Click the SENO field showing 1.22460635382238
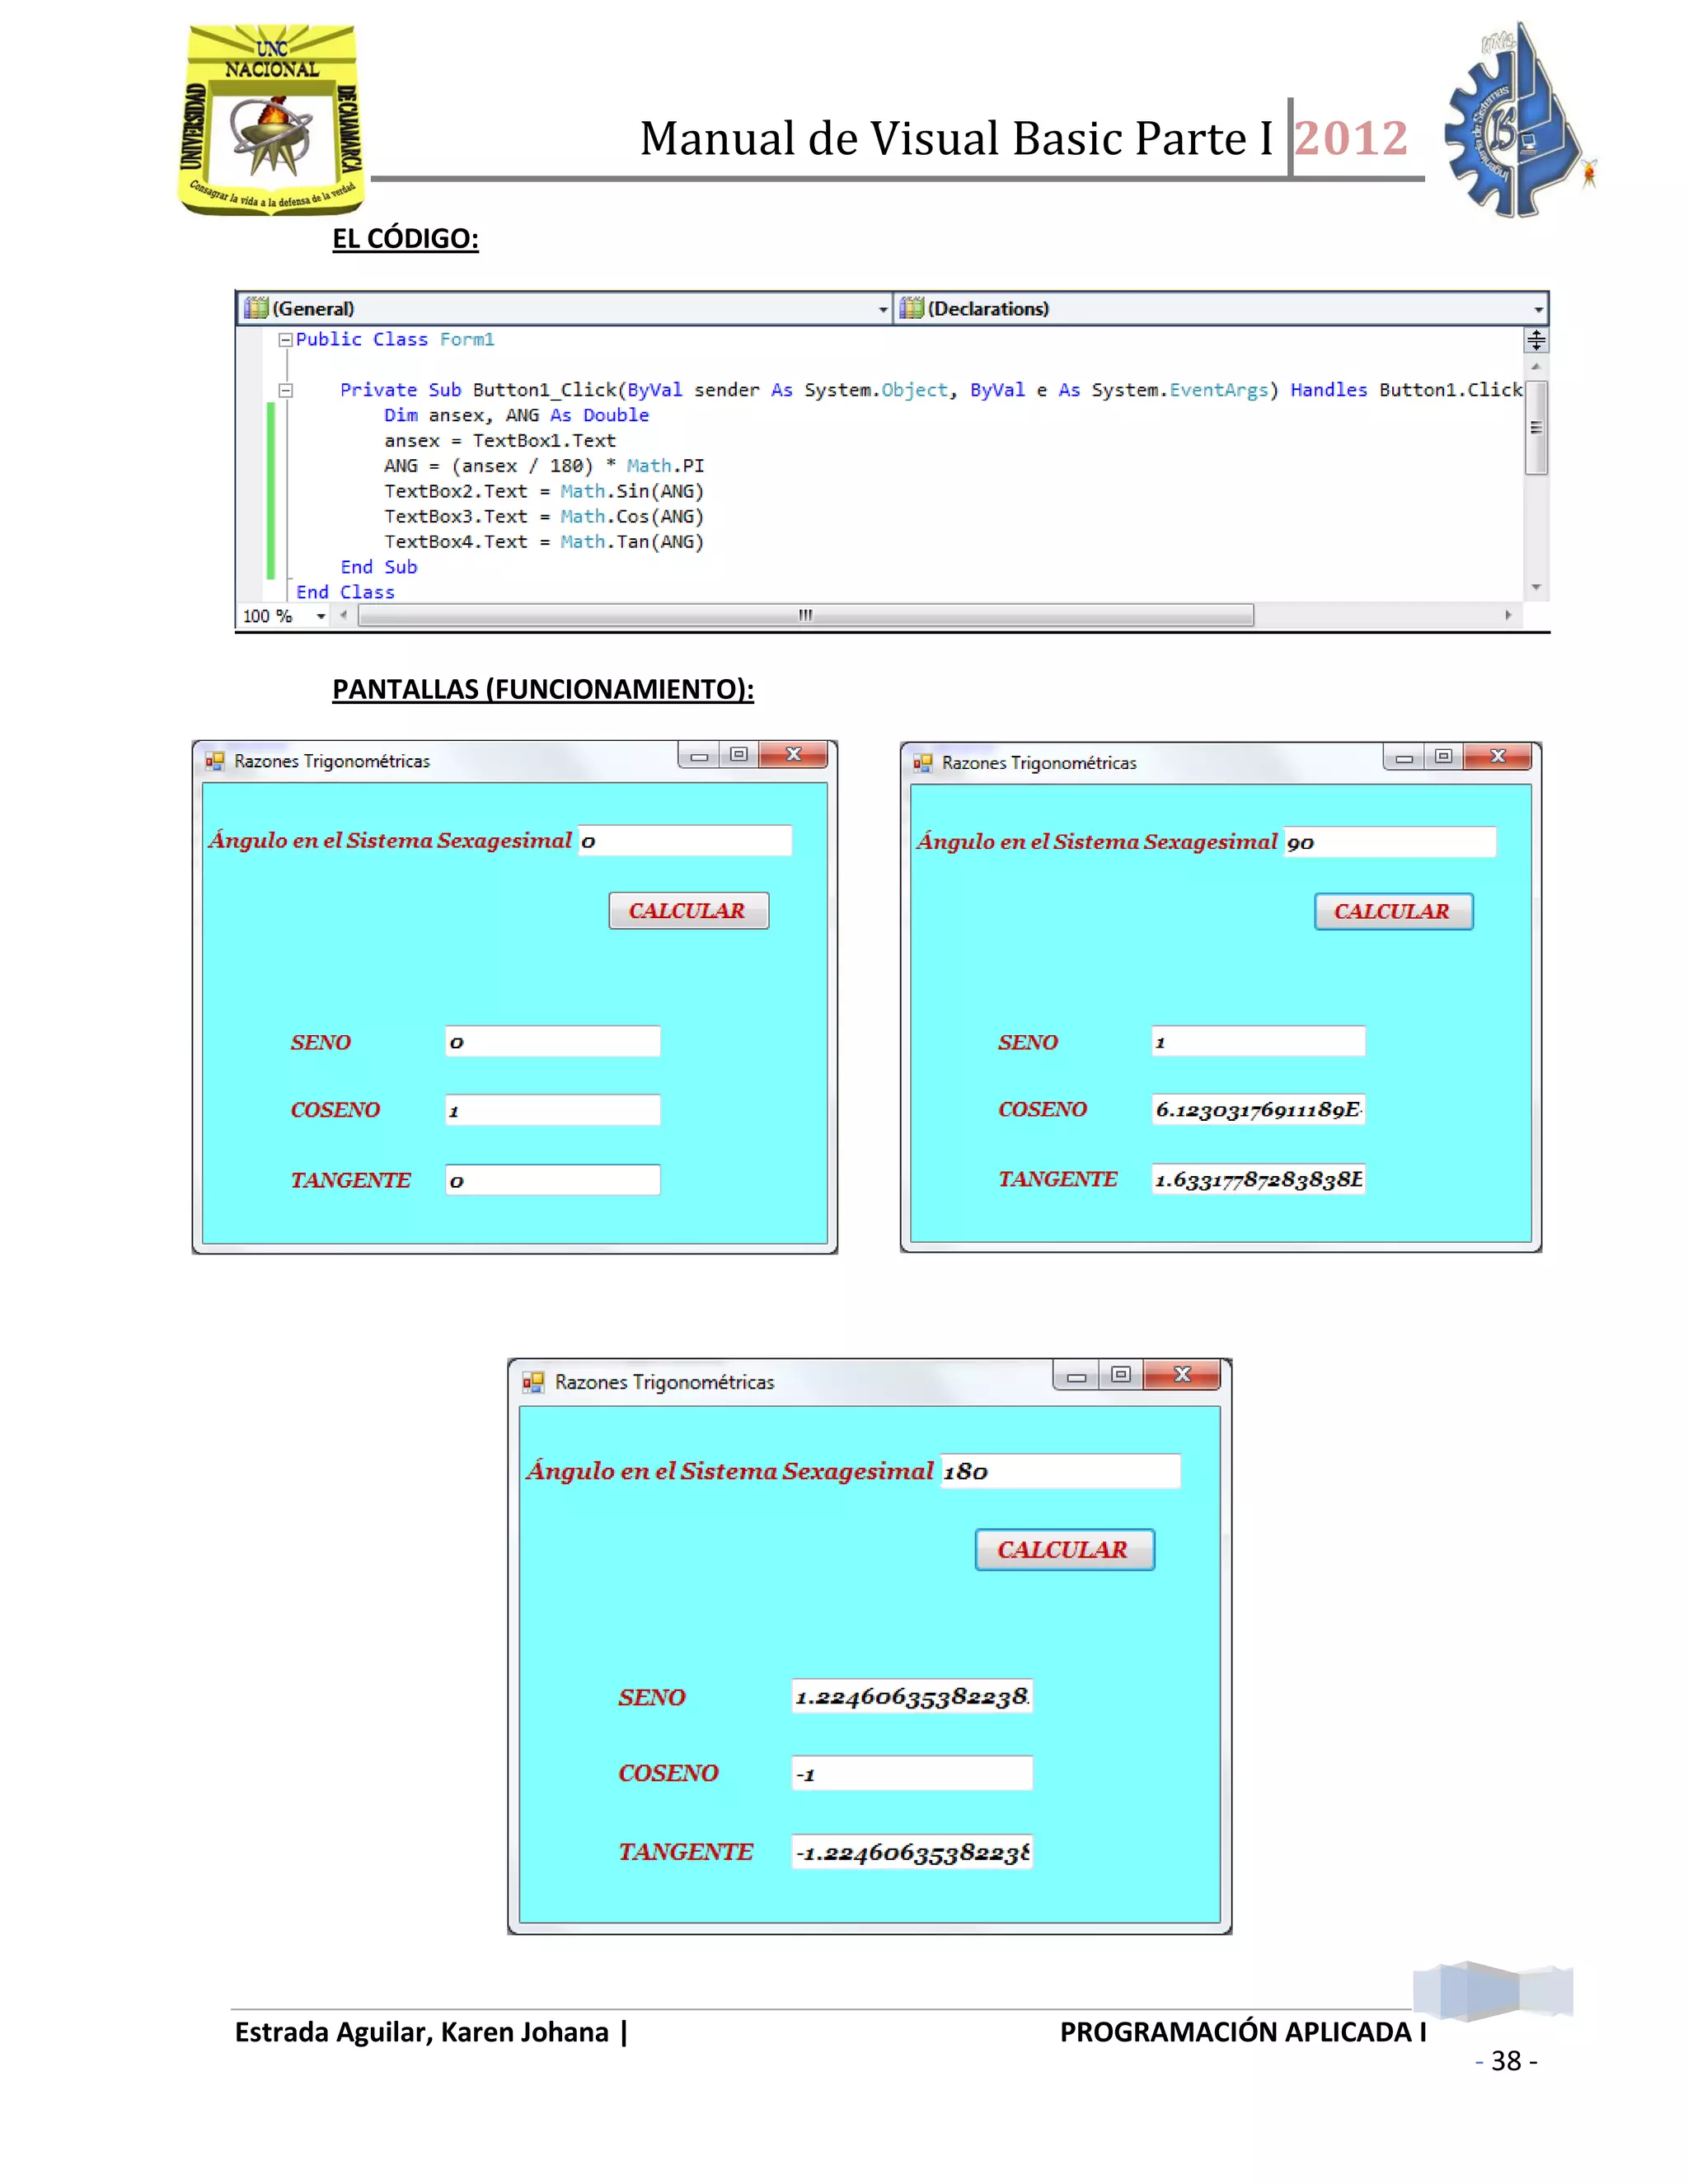The height and width of the screenshot is (2184, 1688). (912, 1696)
